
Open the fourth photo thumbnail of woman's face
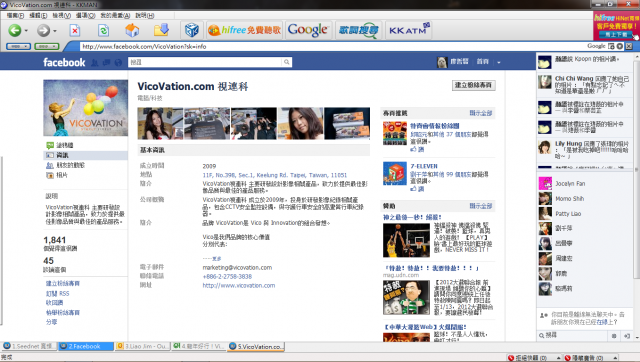coord(300,123)
